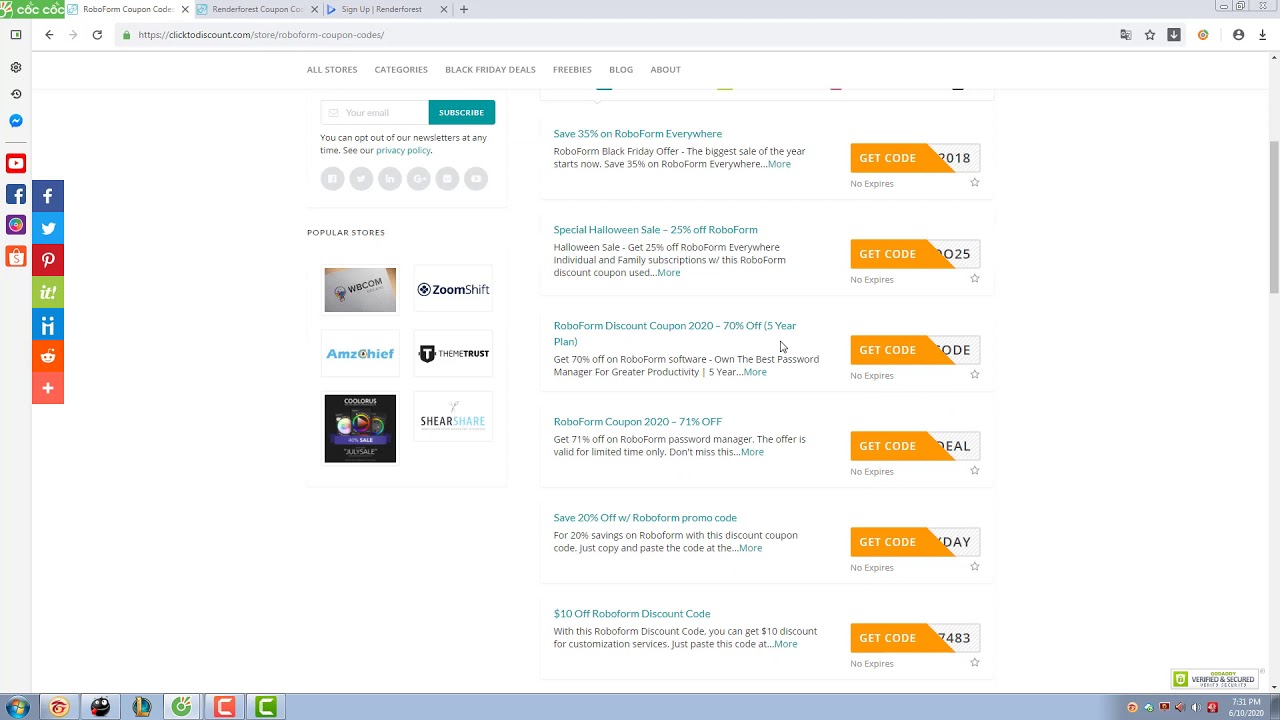Image resolution: width=1280 pixels, height=720 pixels.
Task: Open BLACK FRIDAY DEALS menu item
Action: click(490, 70)
